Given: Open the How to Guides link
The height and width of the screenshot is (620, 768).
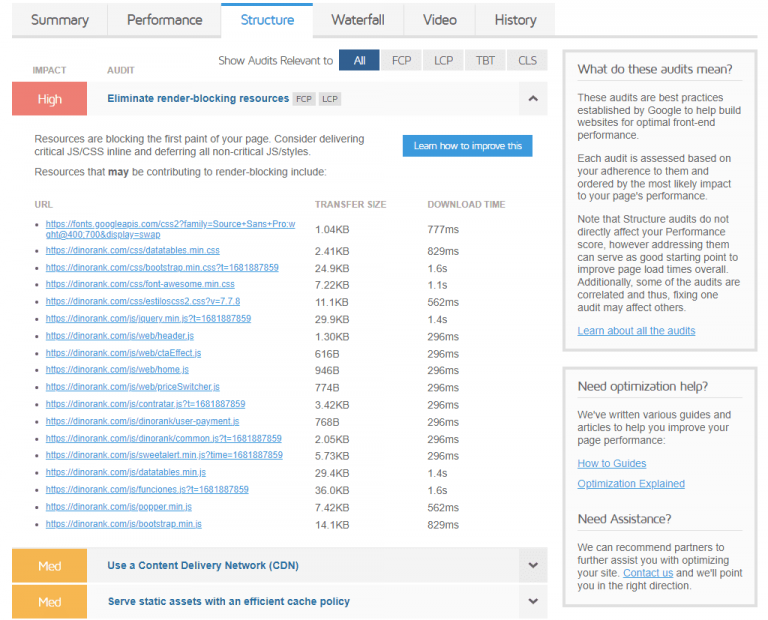Looking at the screenshot, I should coord(612,463).
